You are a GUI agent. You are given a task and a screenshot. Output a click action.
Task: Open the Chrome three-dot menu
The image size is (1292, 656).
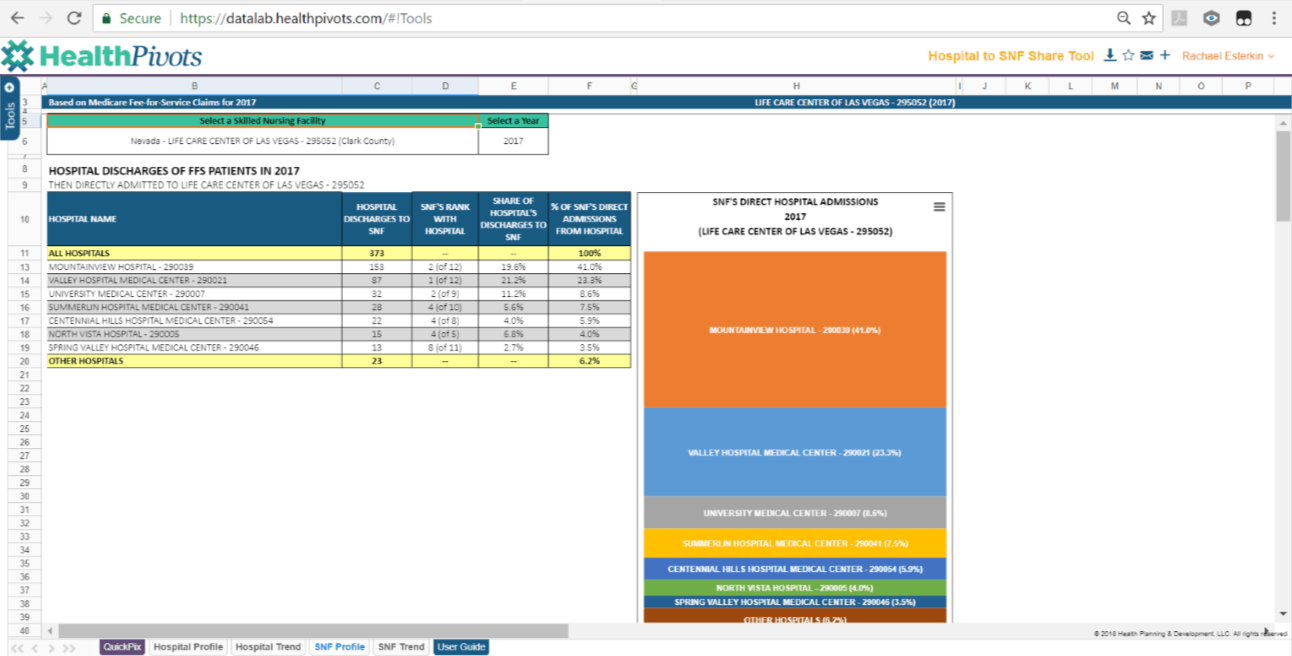coord(1274,18)
